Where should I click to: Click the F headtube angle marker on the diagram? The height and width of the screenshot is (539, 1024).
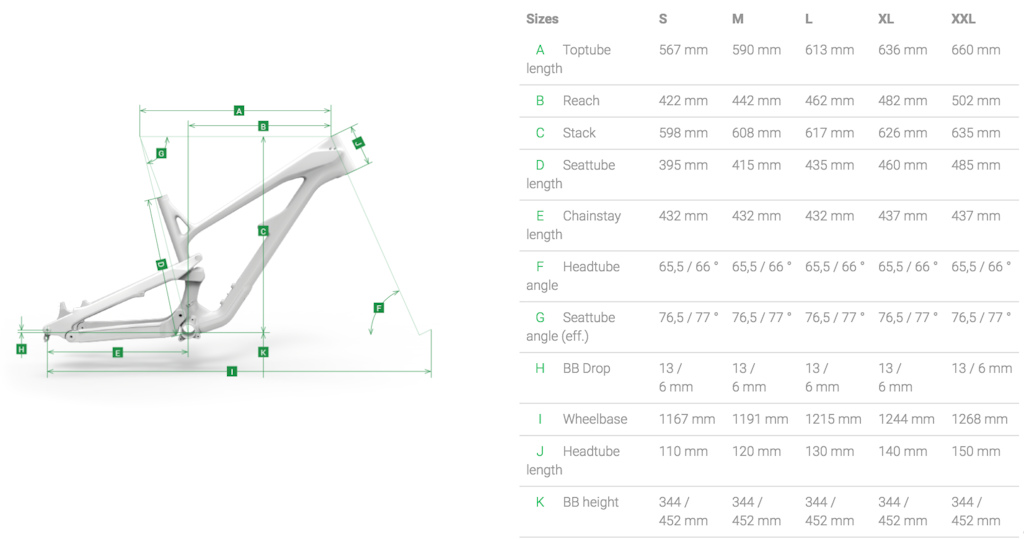(378, 308)
